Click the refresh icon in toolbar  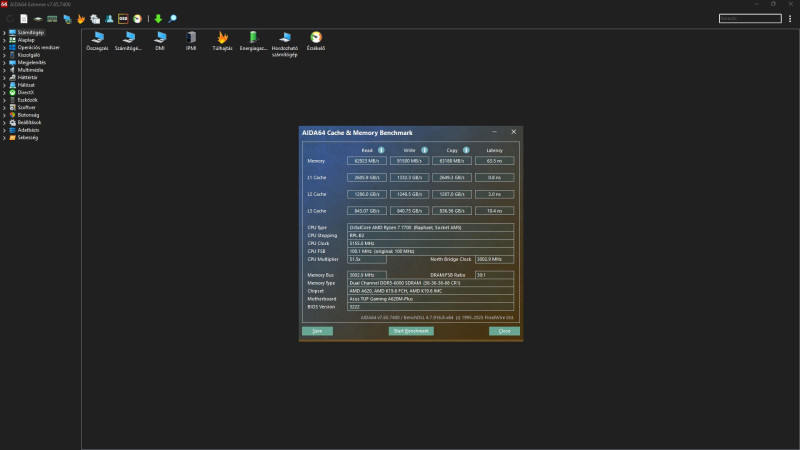click(x=10, y=19)
